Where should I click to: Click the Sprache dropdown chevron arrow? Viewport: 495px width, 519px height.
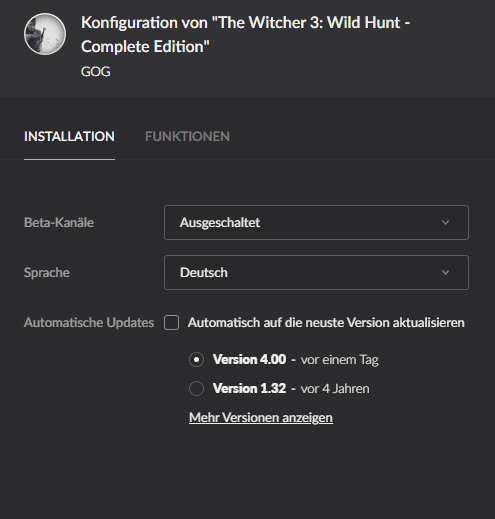point(445,272)
